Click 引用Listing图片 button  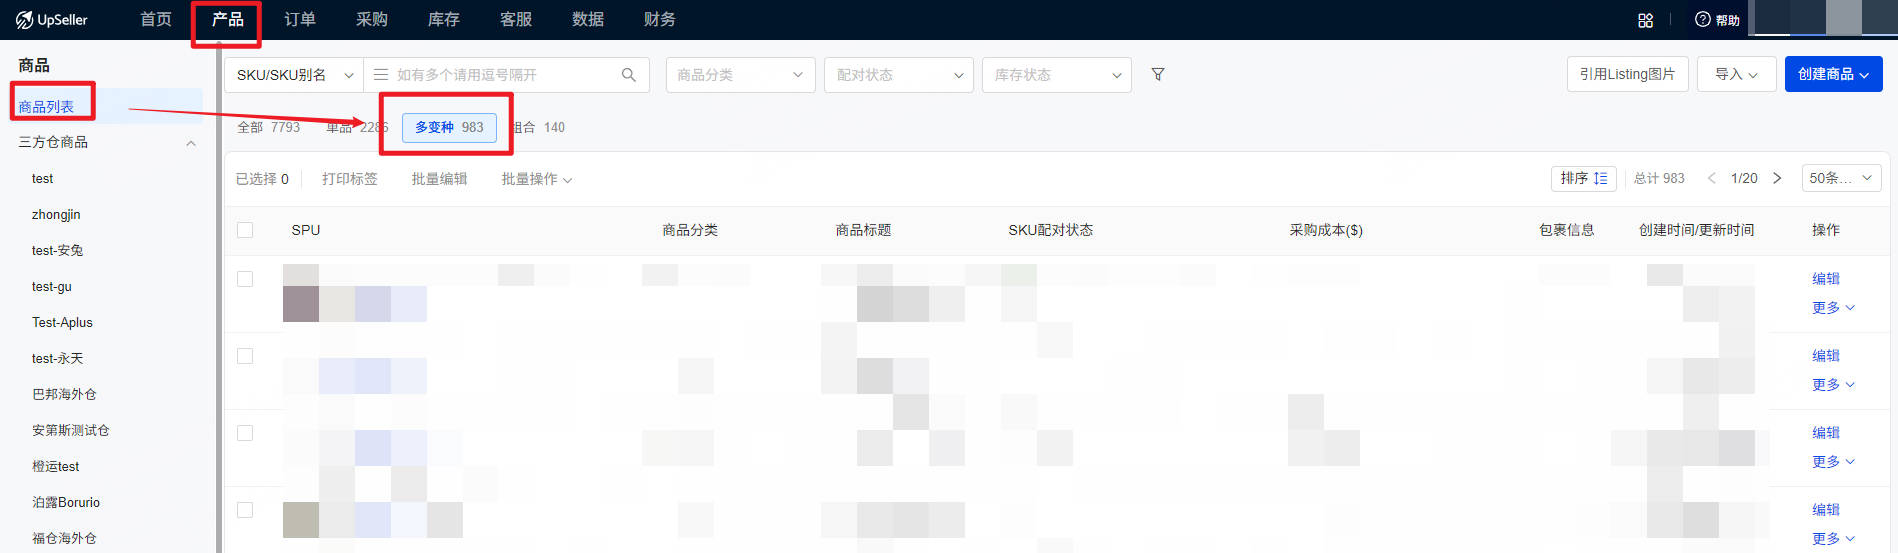click(1627, 74)
